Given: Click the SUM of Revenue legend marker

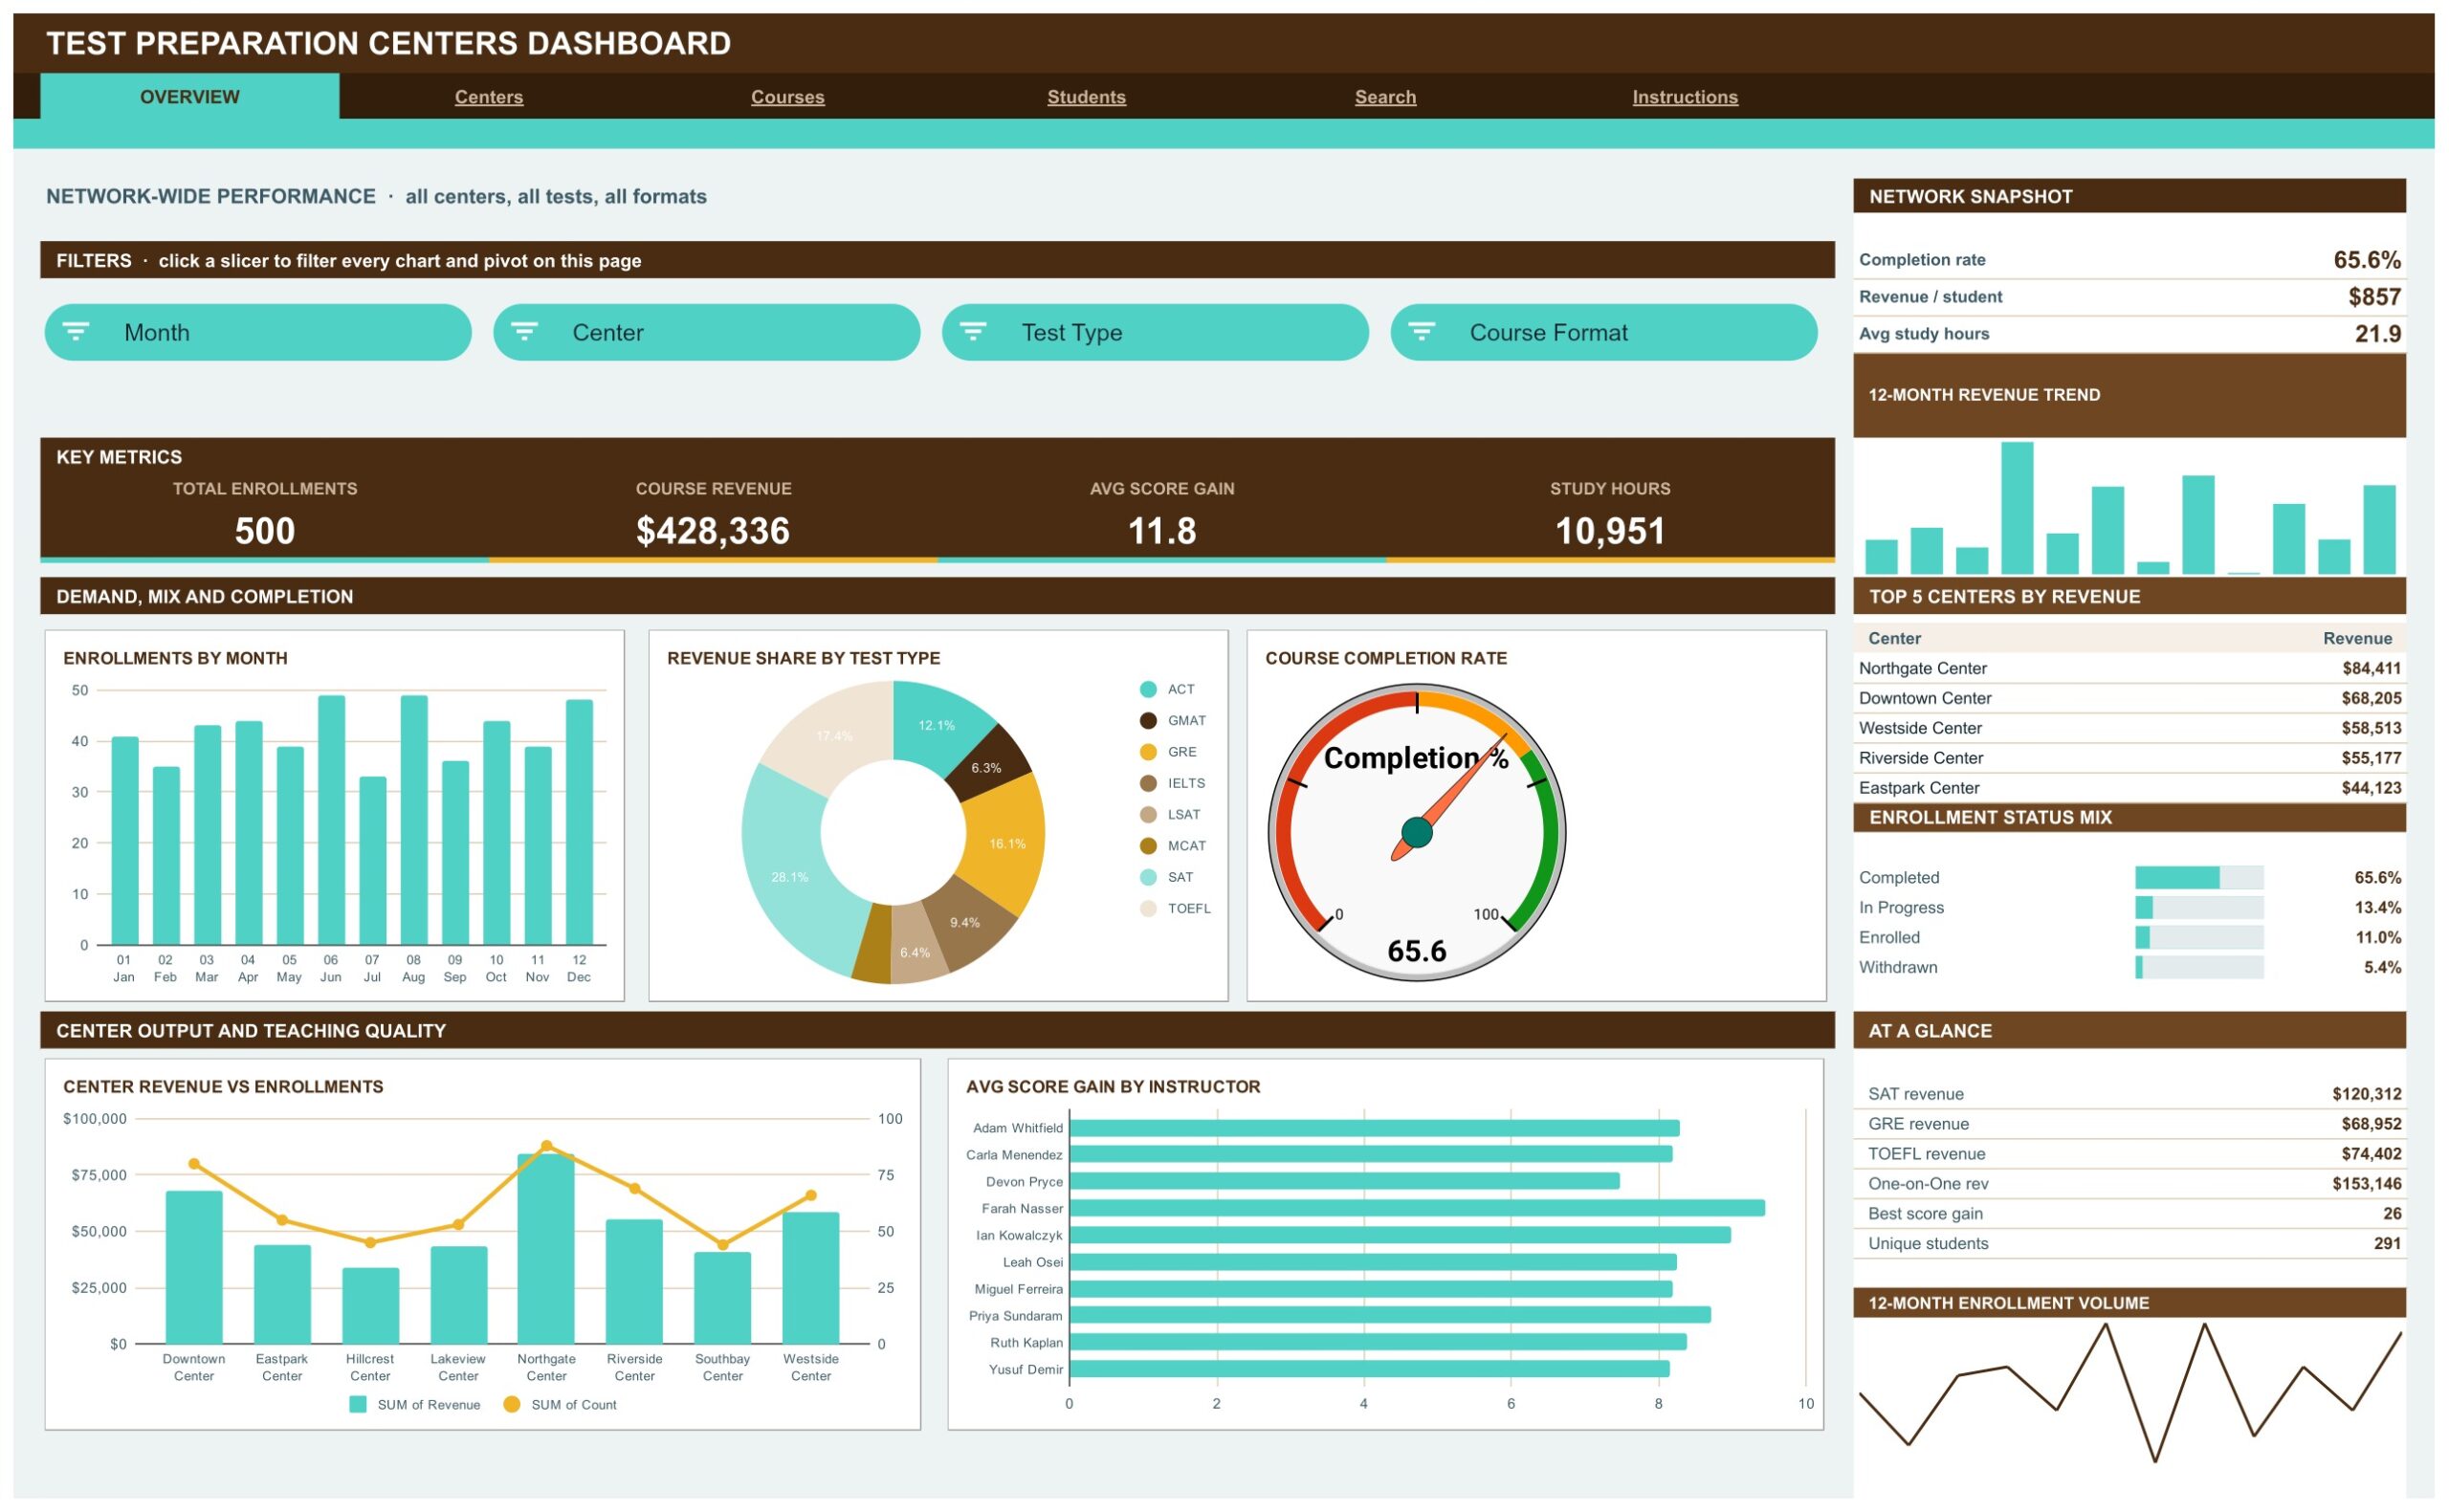Looking at the screenshot, I should (358, 1404).
